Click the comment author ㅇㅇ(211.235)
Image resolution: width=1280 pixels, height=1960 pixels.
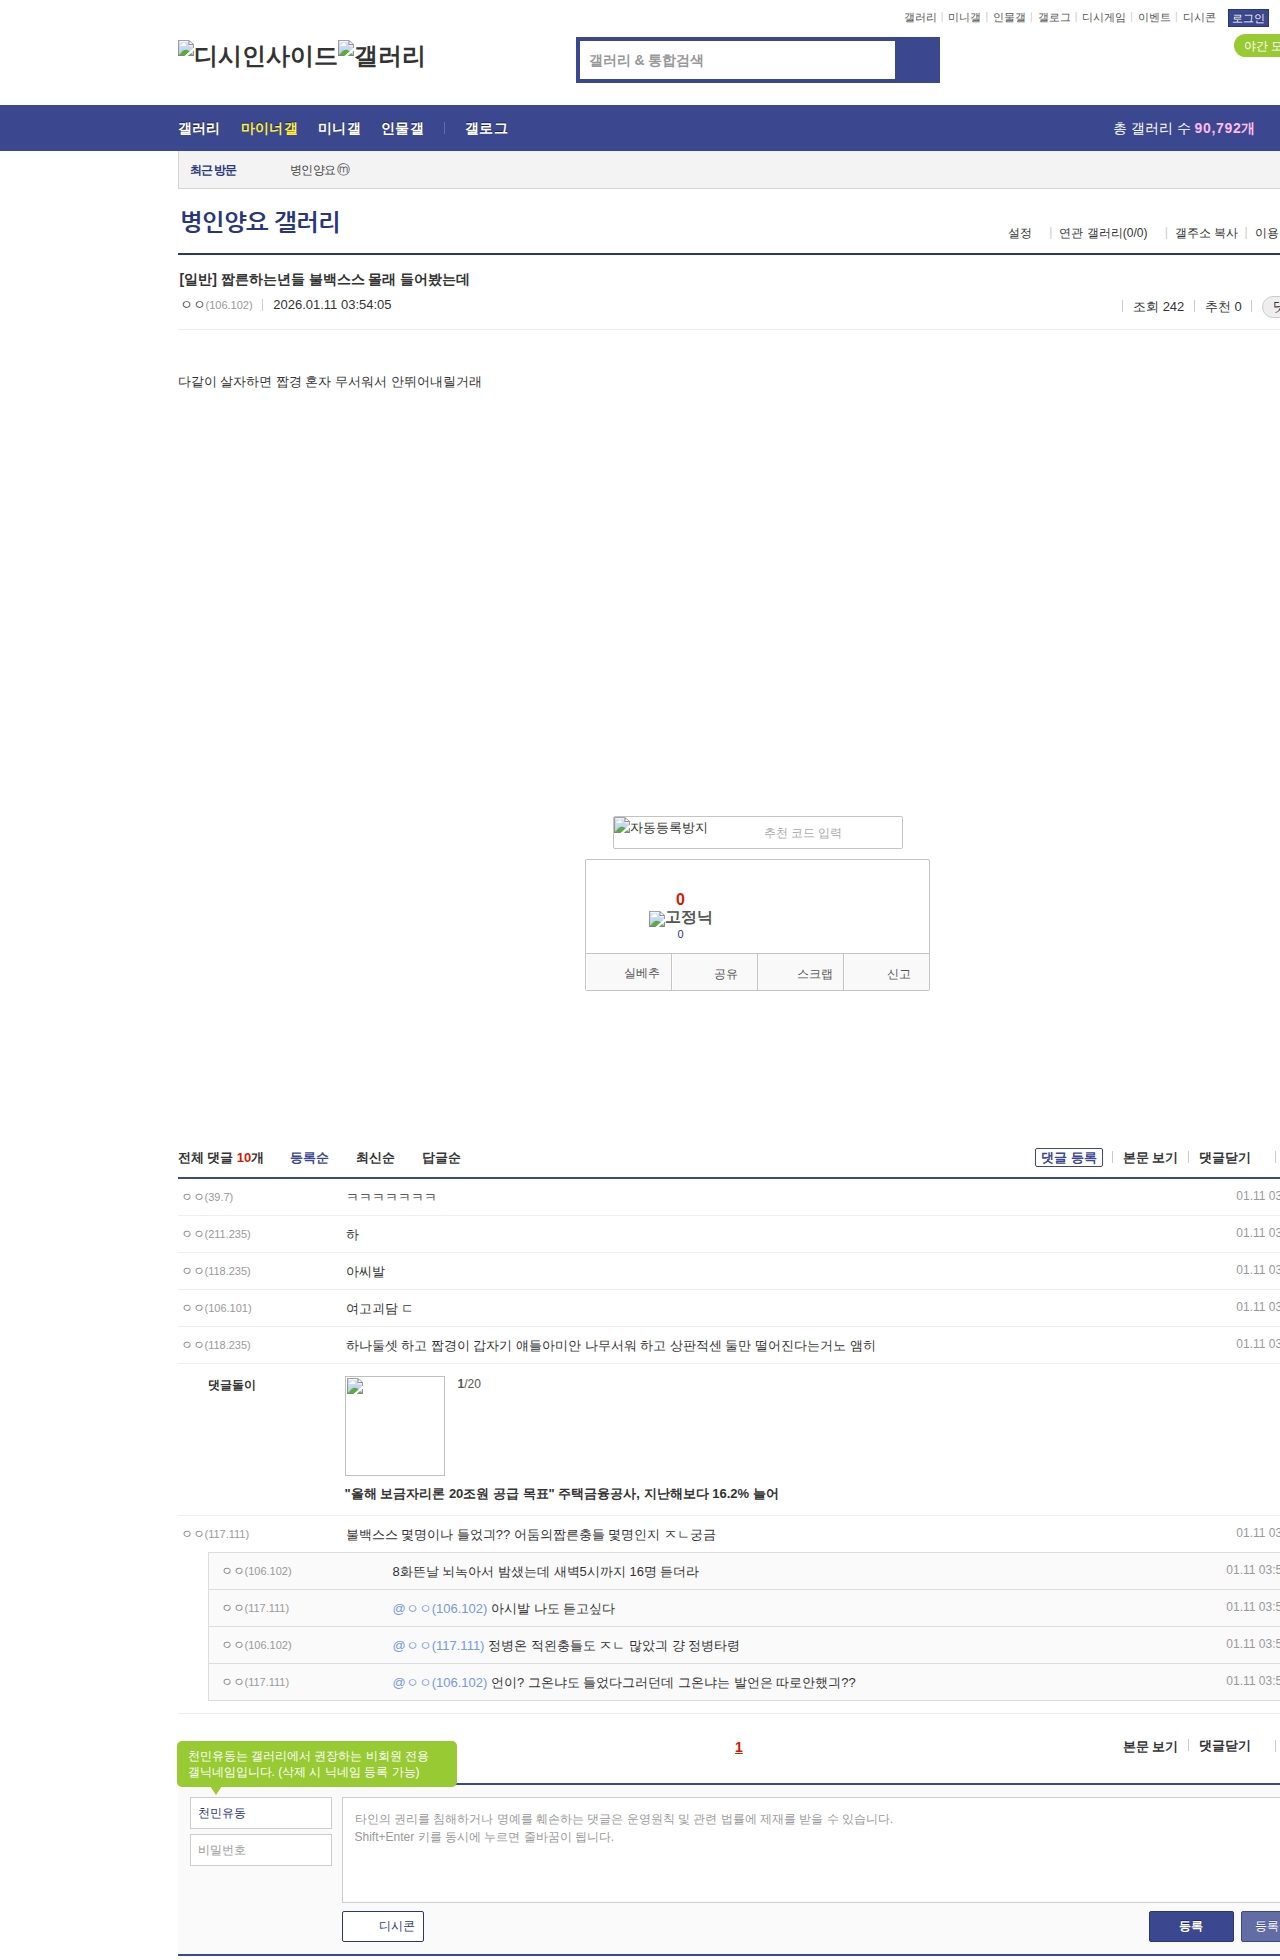click(217, 1234)
